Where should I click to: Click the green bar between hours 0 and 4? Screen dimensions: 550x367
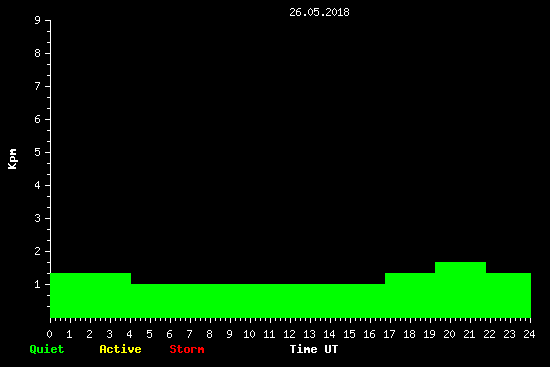[90, 295]
